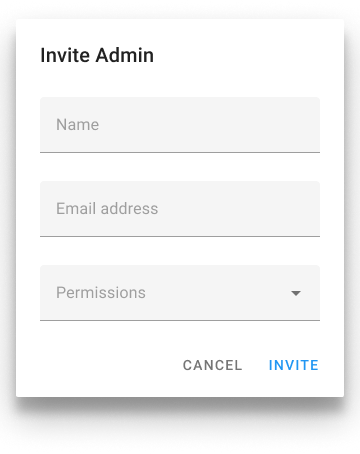Viewport: 360px width, 454px height.
Task: Send the admin invitation with INVITE
Action: (x=294, y=365)
